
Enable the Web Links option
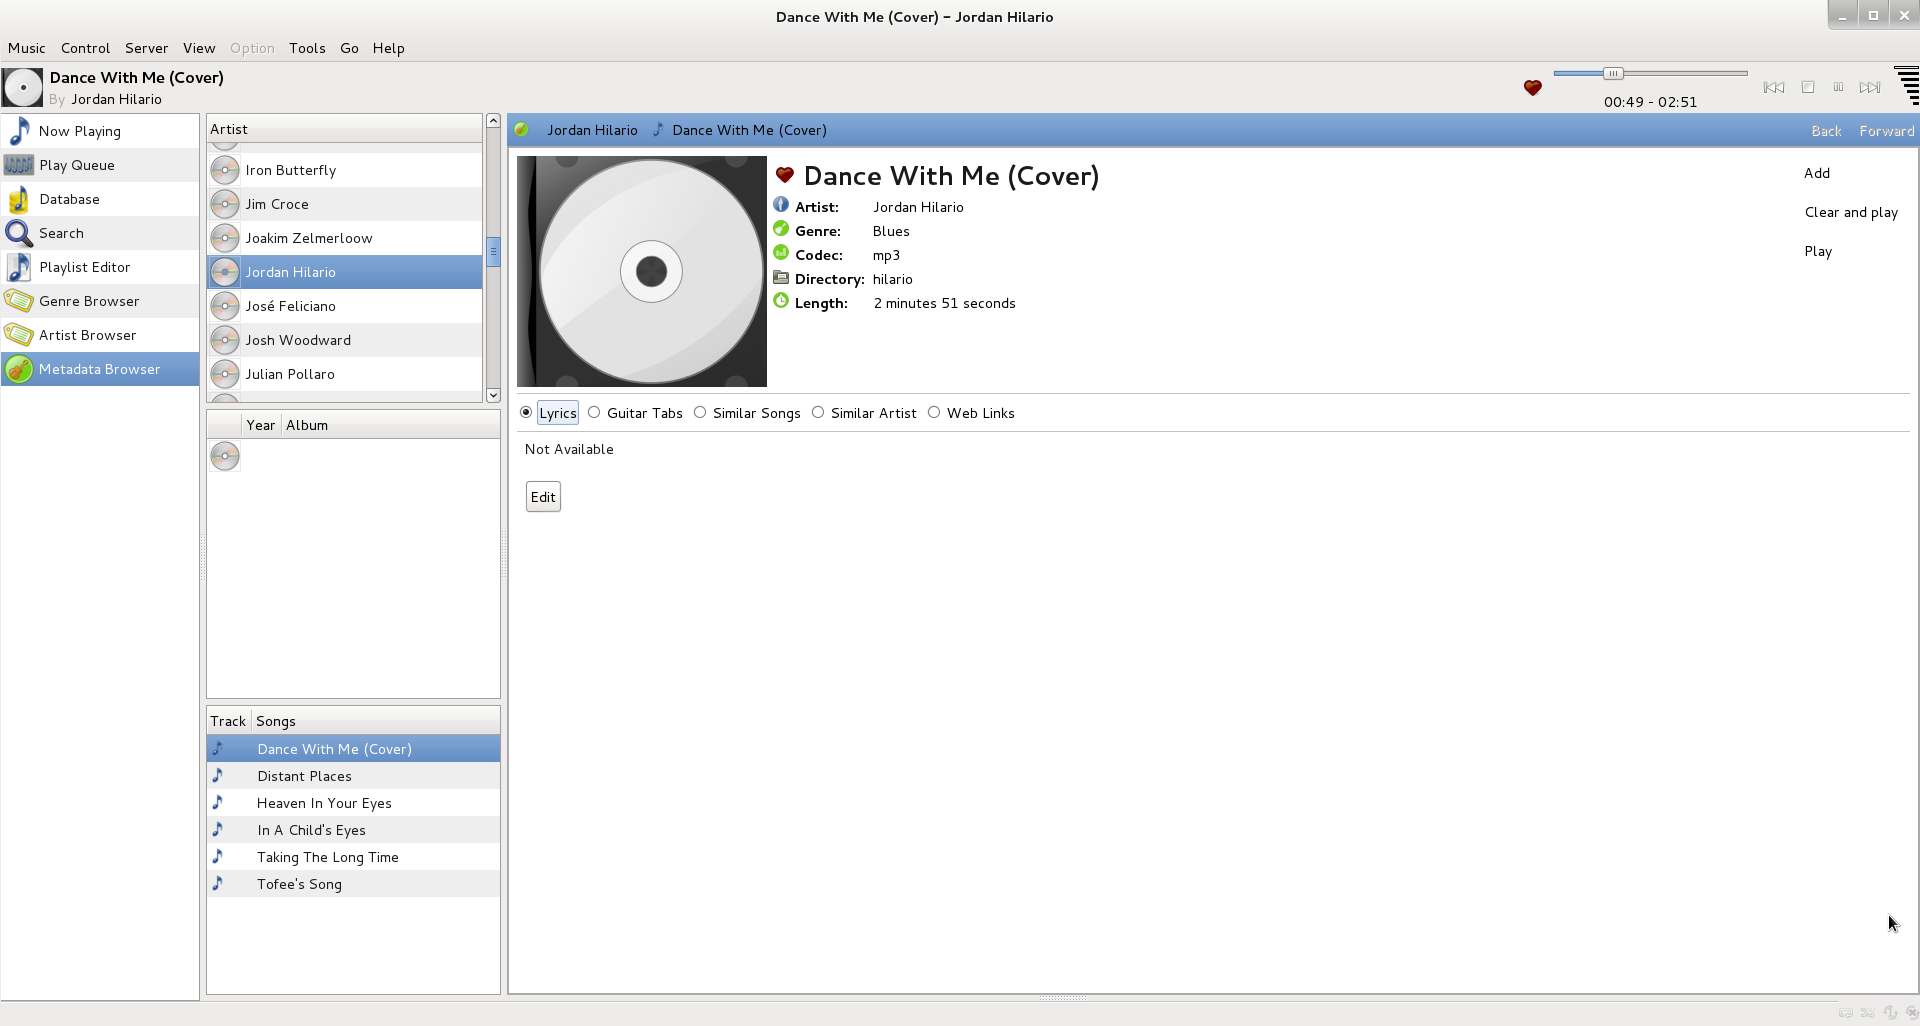click(x=934, y=412)
